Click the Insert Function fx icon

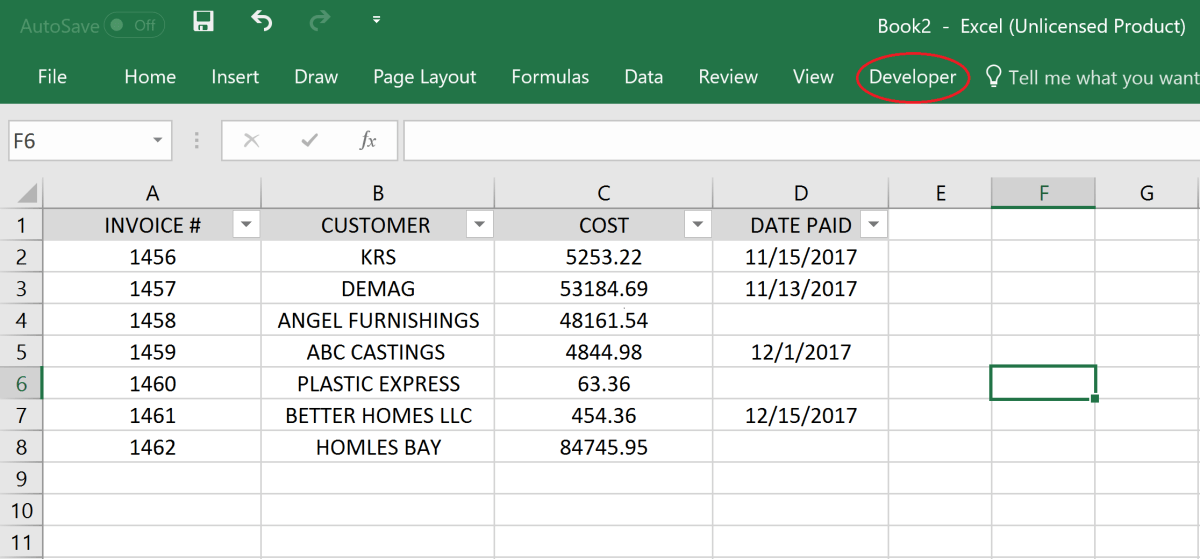pyautogui.click(x=368, y=141)
